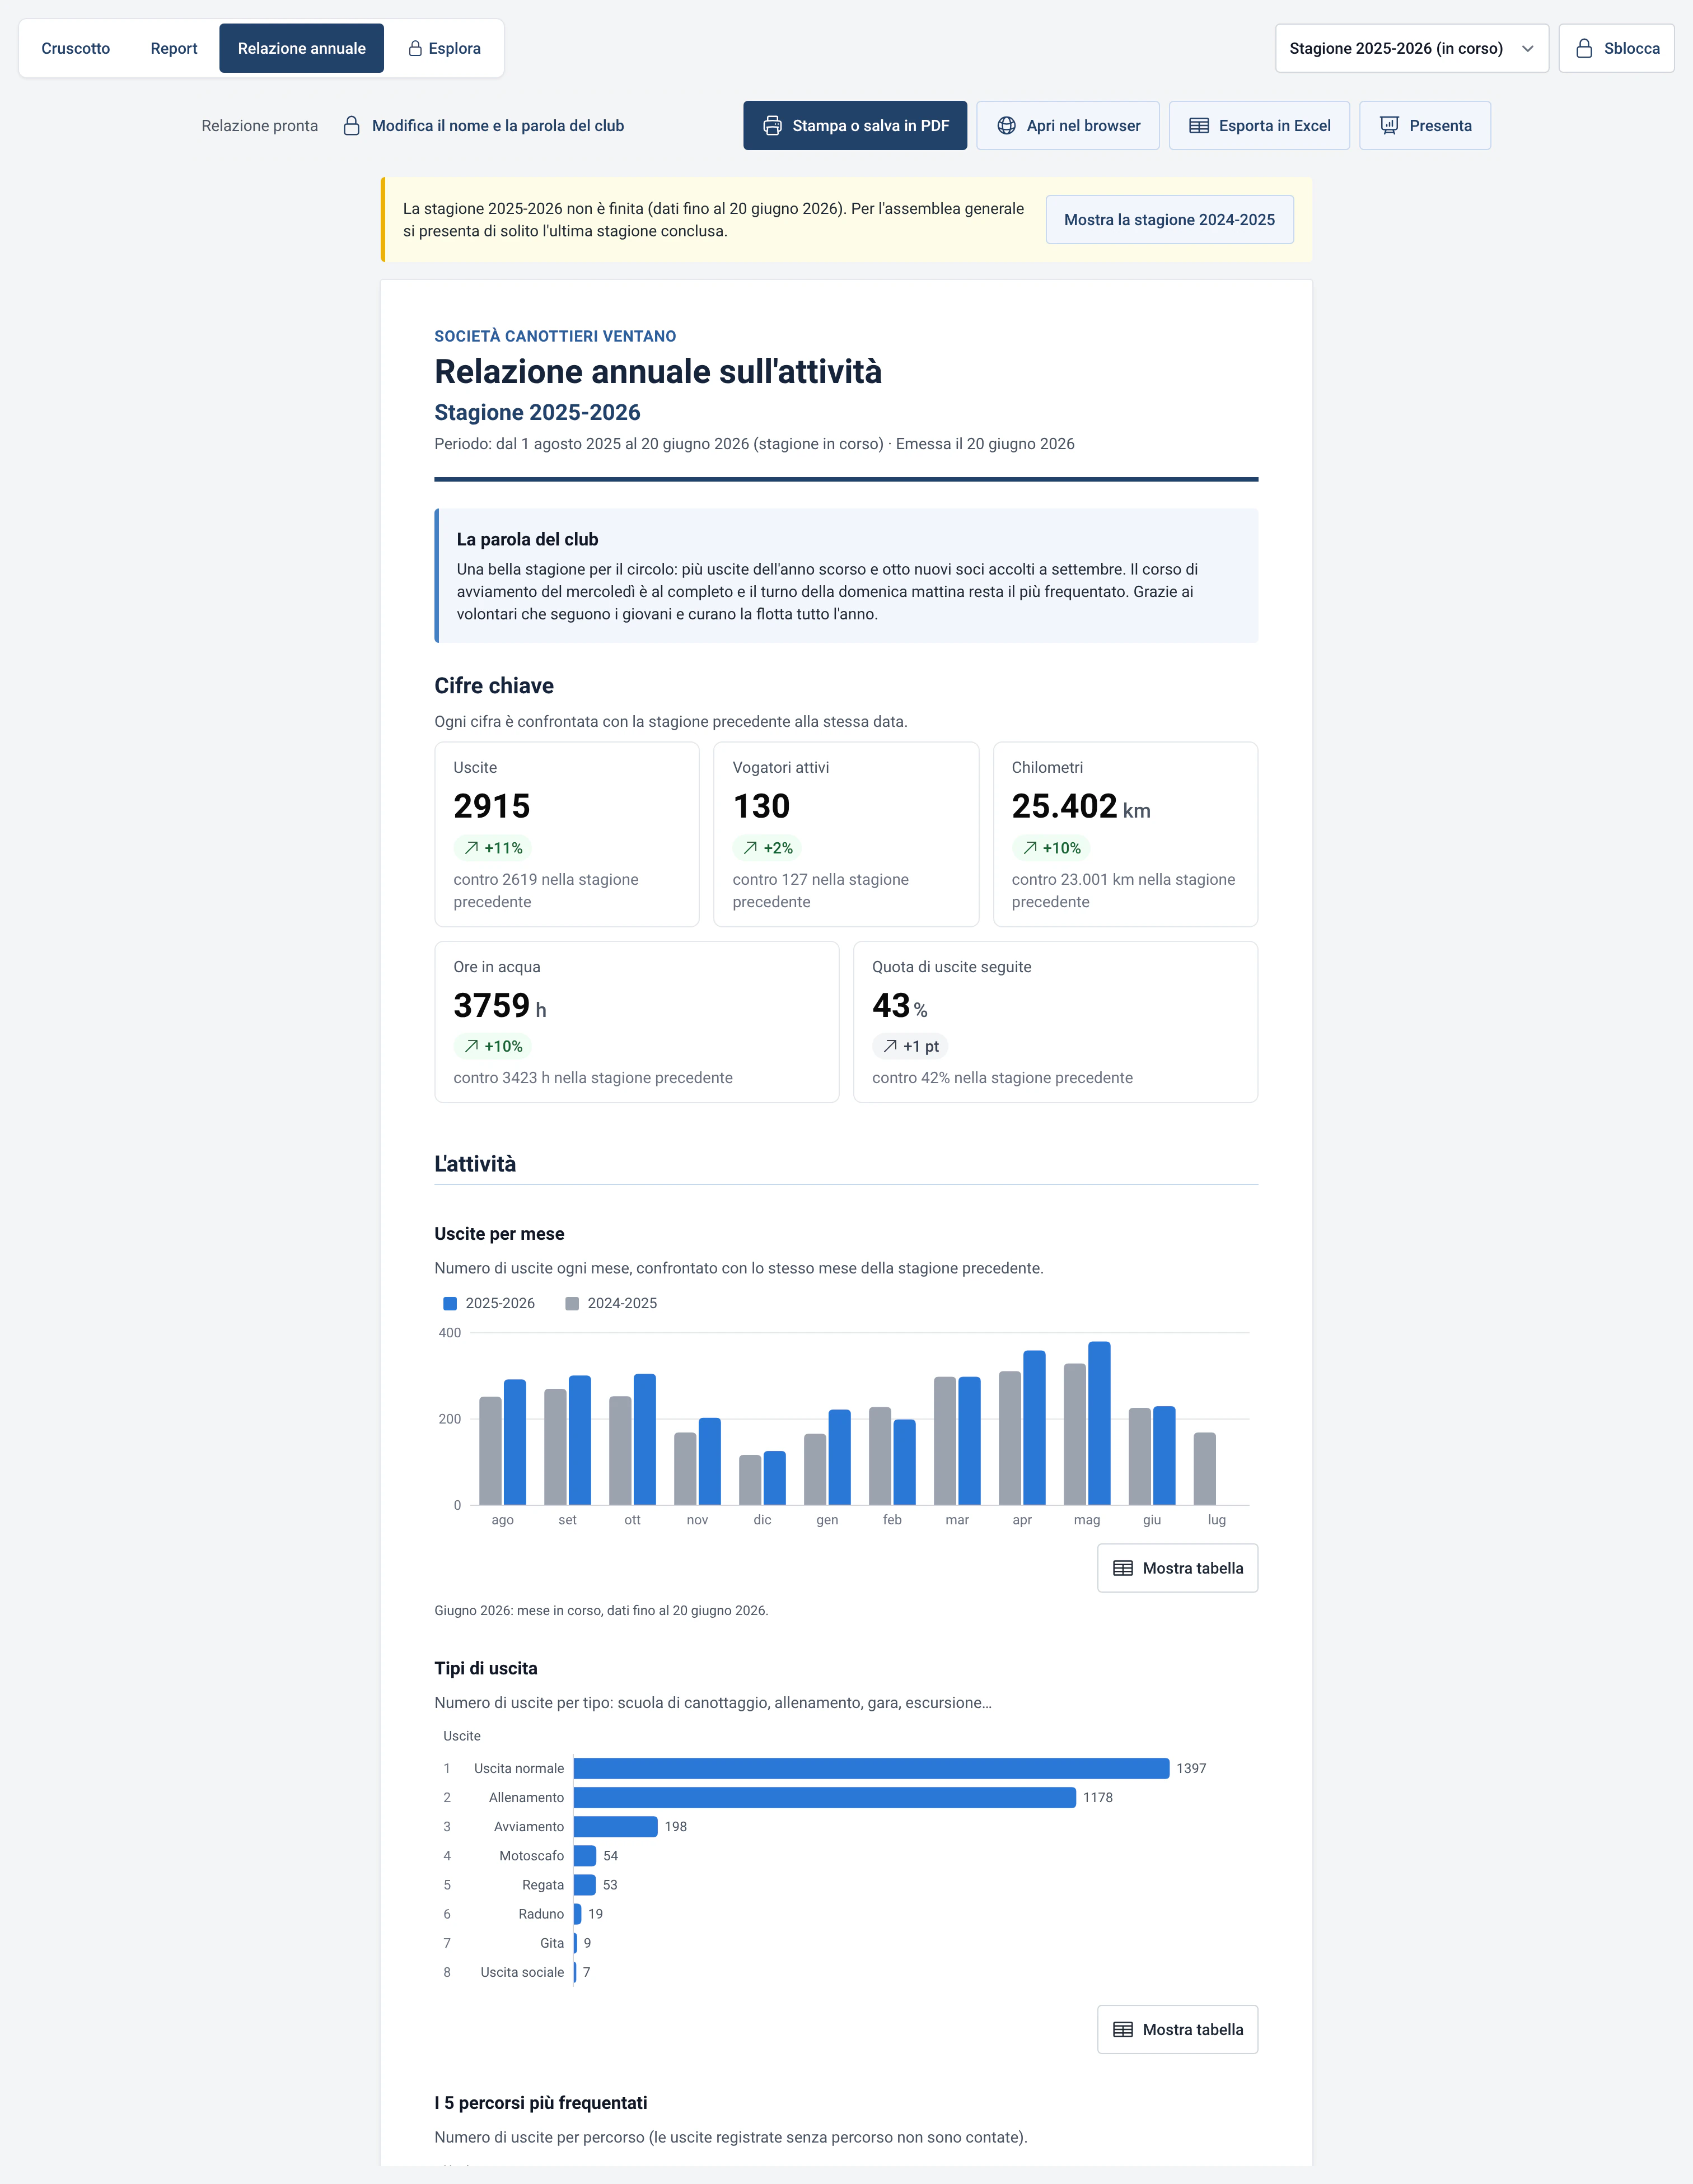Viewport: 1693px width, 2184px height.
Task: Expand season selector via chevron arrow
Action: click(x=1527, y=48)
